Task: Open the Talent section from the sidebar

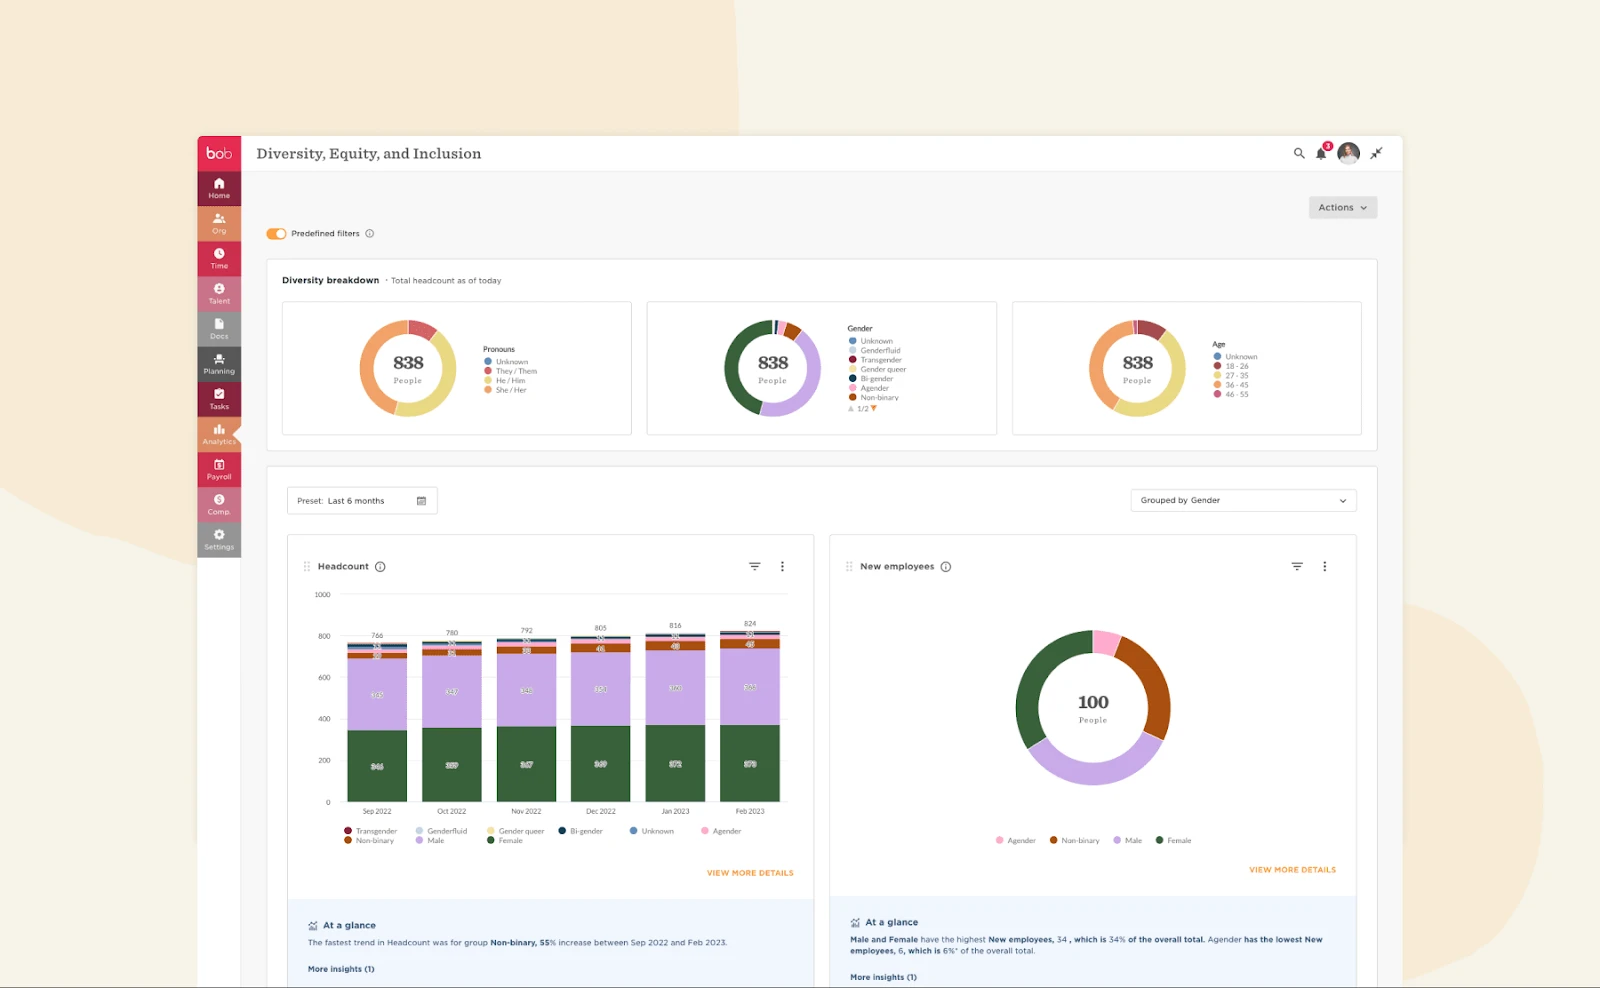Action: [x=218, y=293]
